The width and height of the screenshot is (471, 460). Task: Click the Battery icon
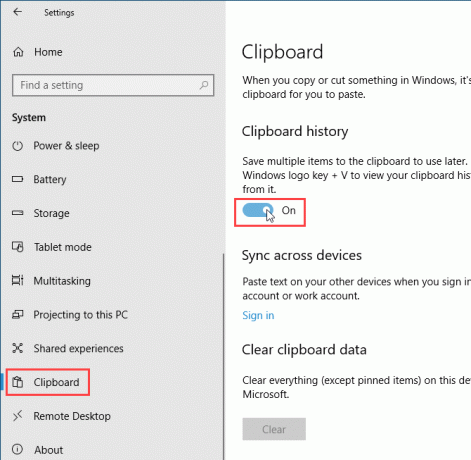[x=18, y=179]
